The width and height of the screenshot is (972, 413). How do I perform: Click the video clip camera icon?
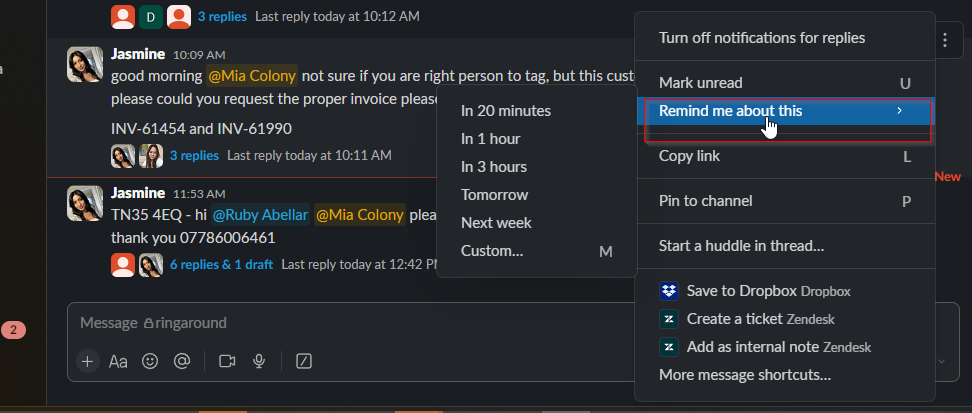(227, 361)
